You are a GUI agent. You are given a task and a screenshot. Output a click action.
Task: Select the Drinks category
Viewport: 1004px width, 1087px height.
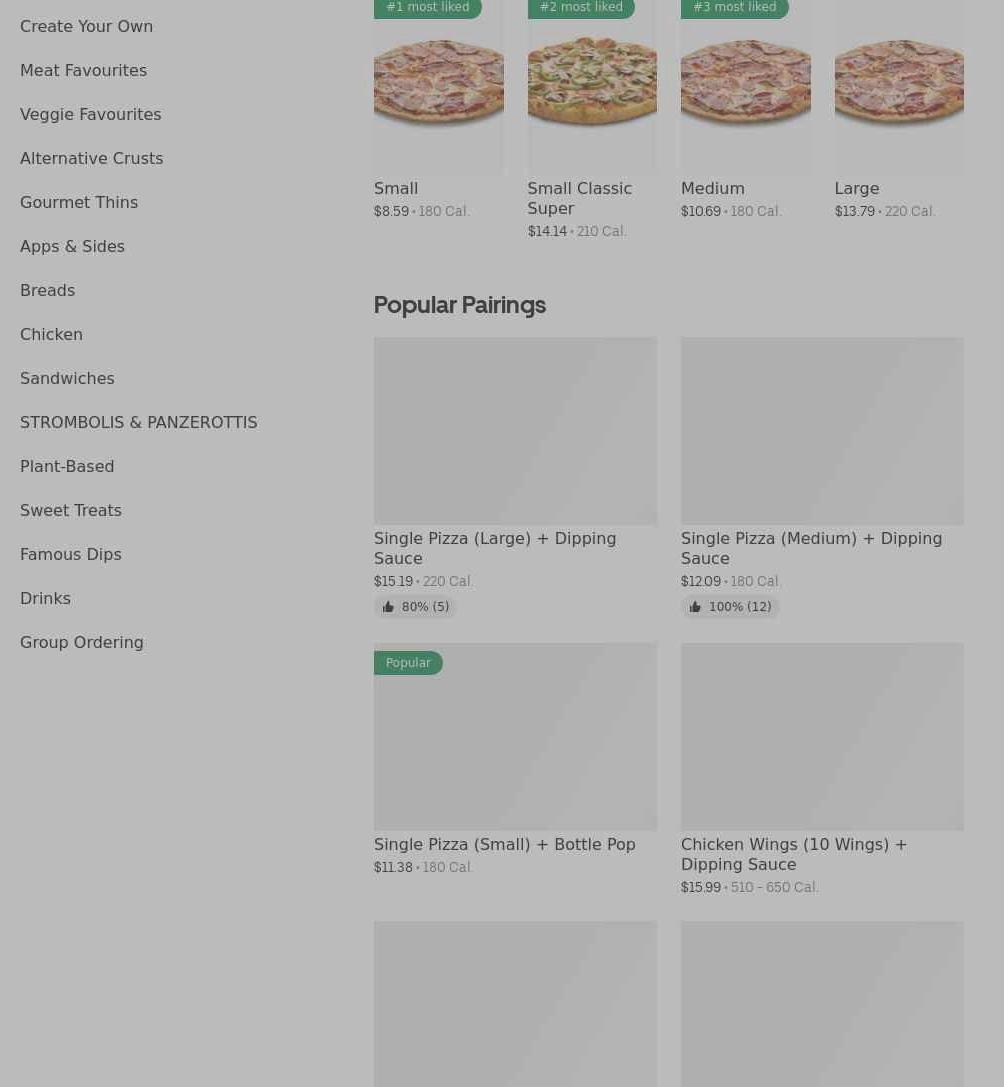coord(45,598)
